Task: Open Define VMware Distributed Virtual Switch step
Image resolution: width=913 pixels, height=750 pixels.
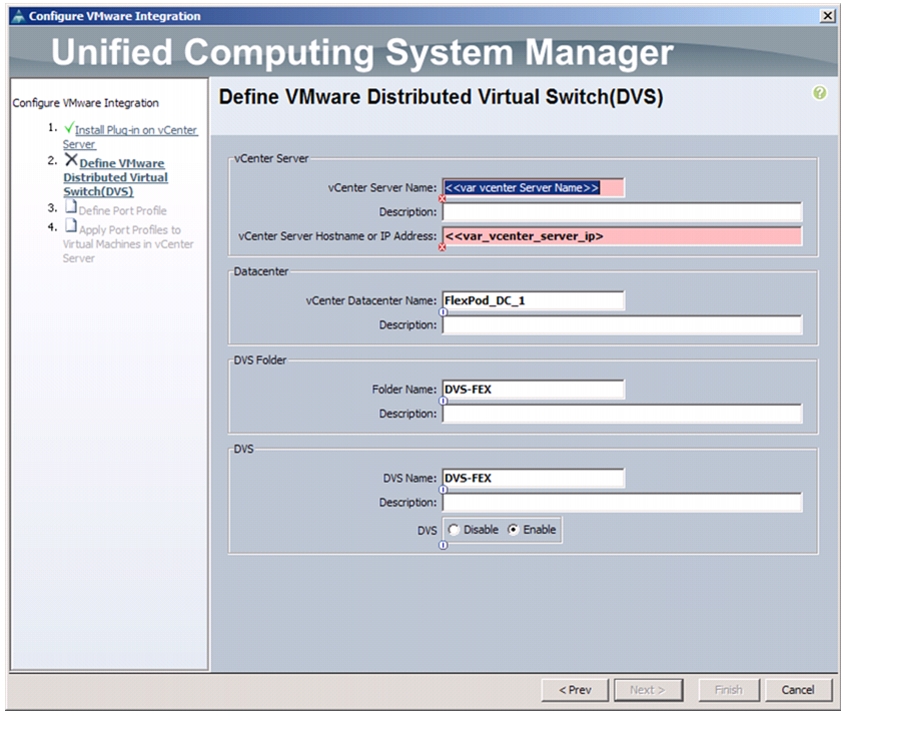Action: click(x=115, y=177)
